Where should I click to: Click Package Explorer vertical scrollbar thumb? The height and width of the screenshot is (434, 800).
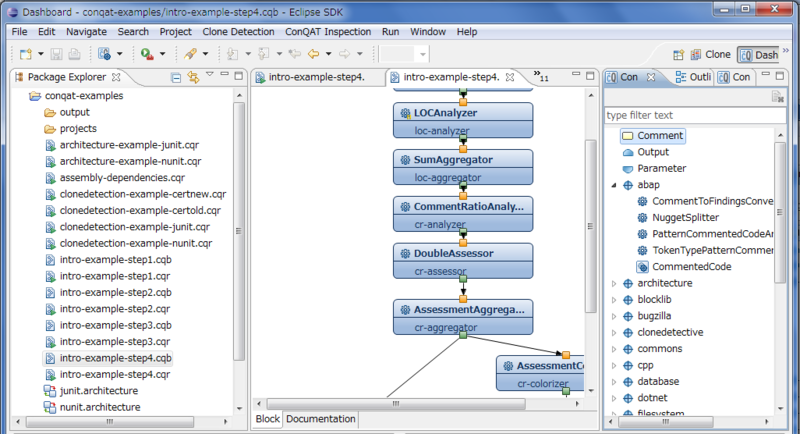pos(239,231)
